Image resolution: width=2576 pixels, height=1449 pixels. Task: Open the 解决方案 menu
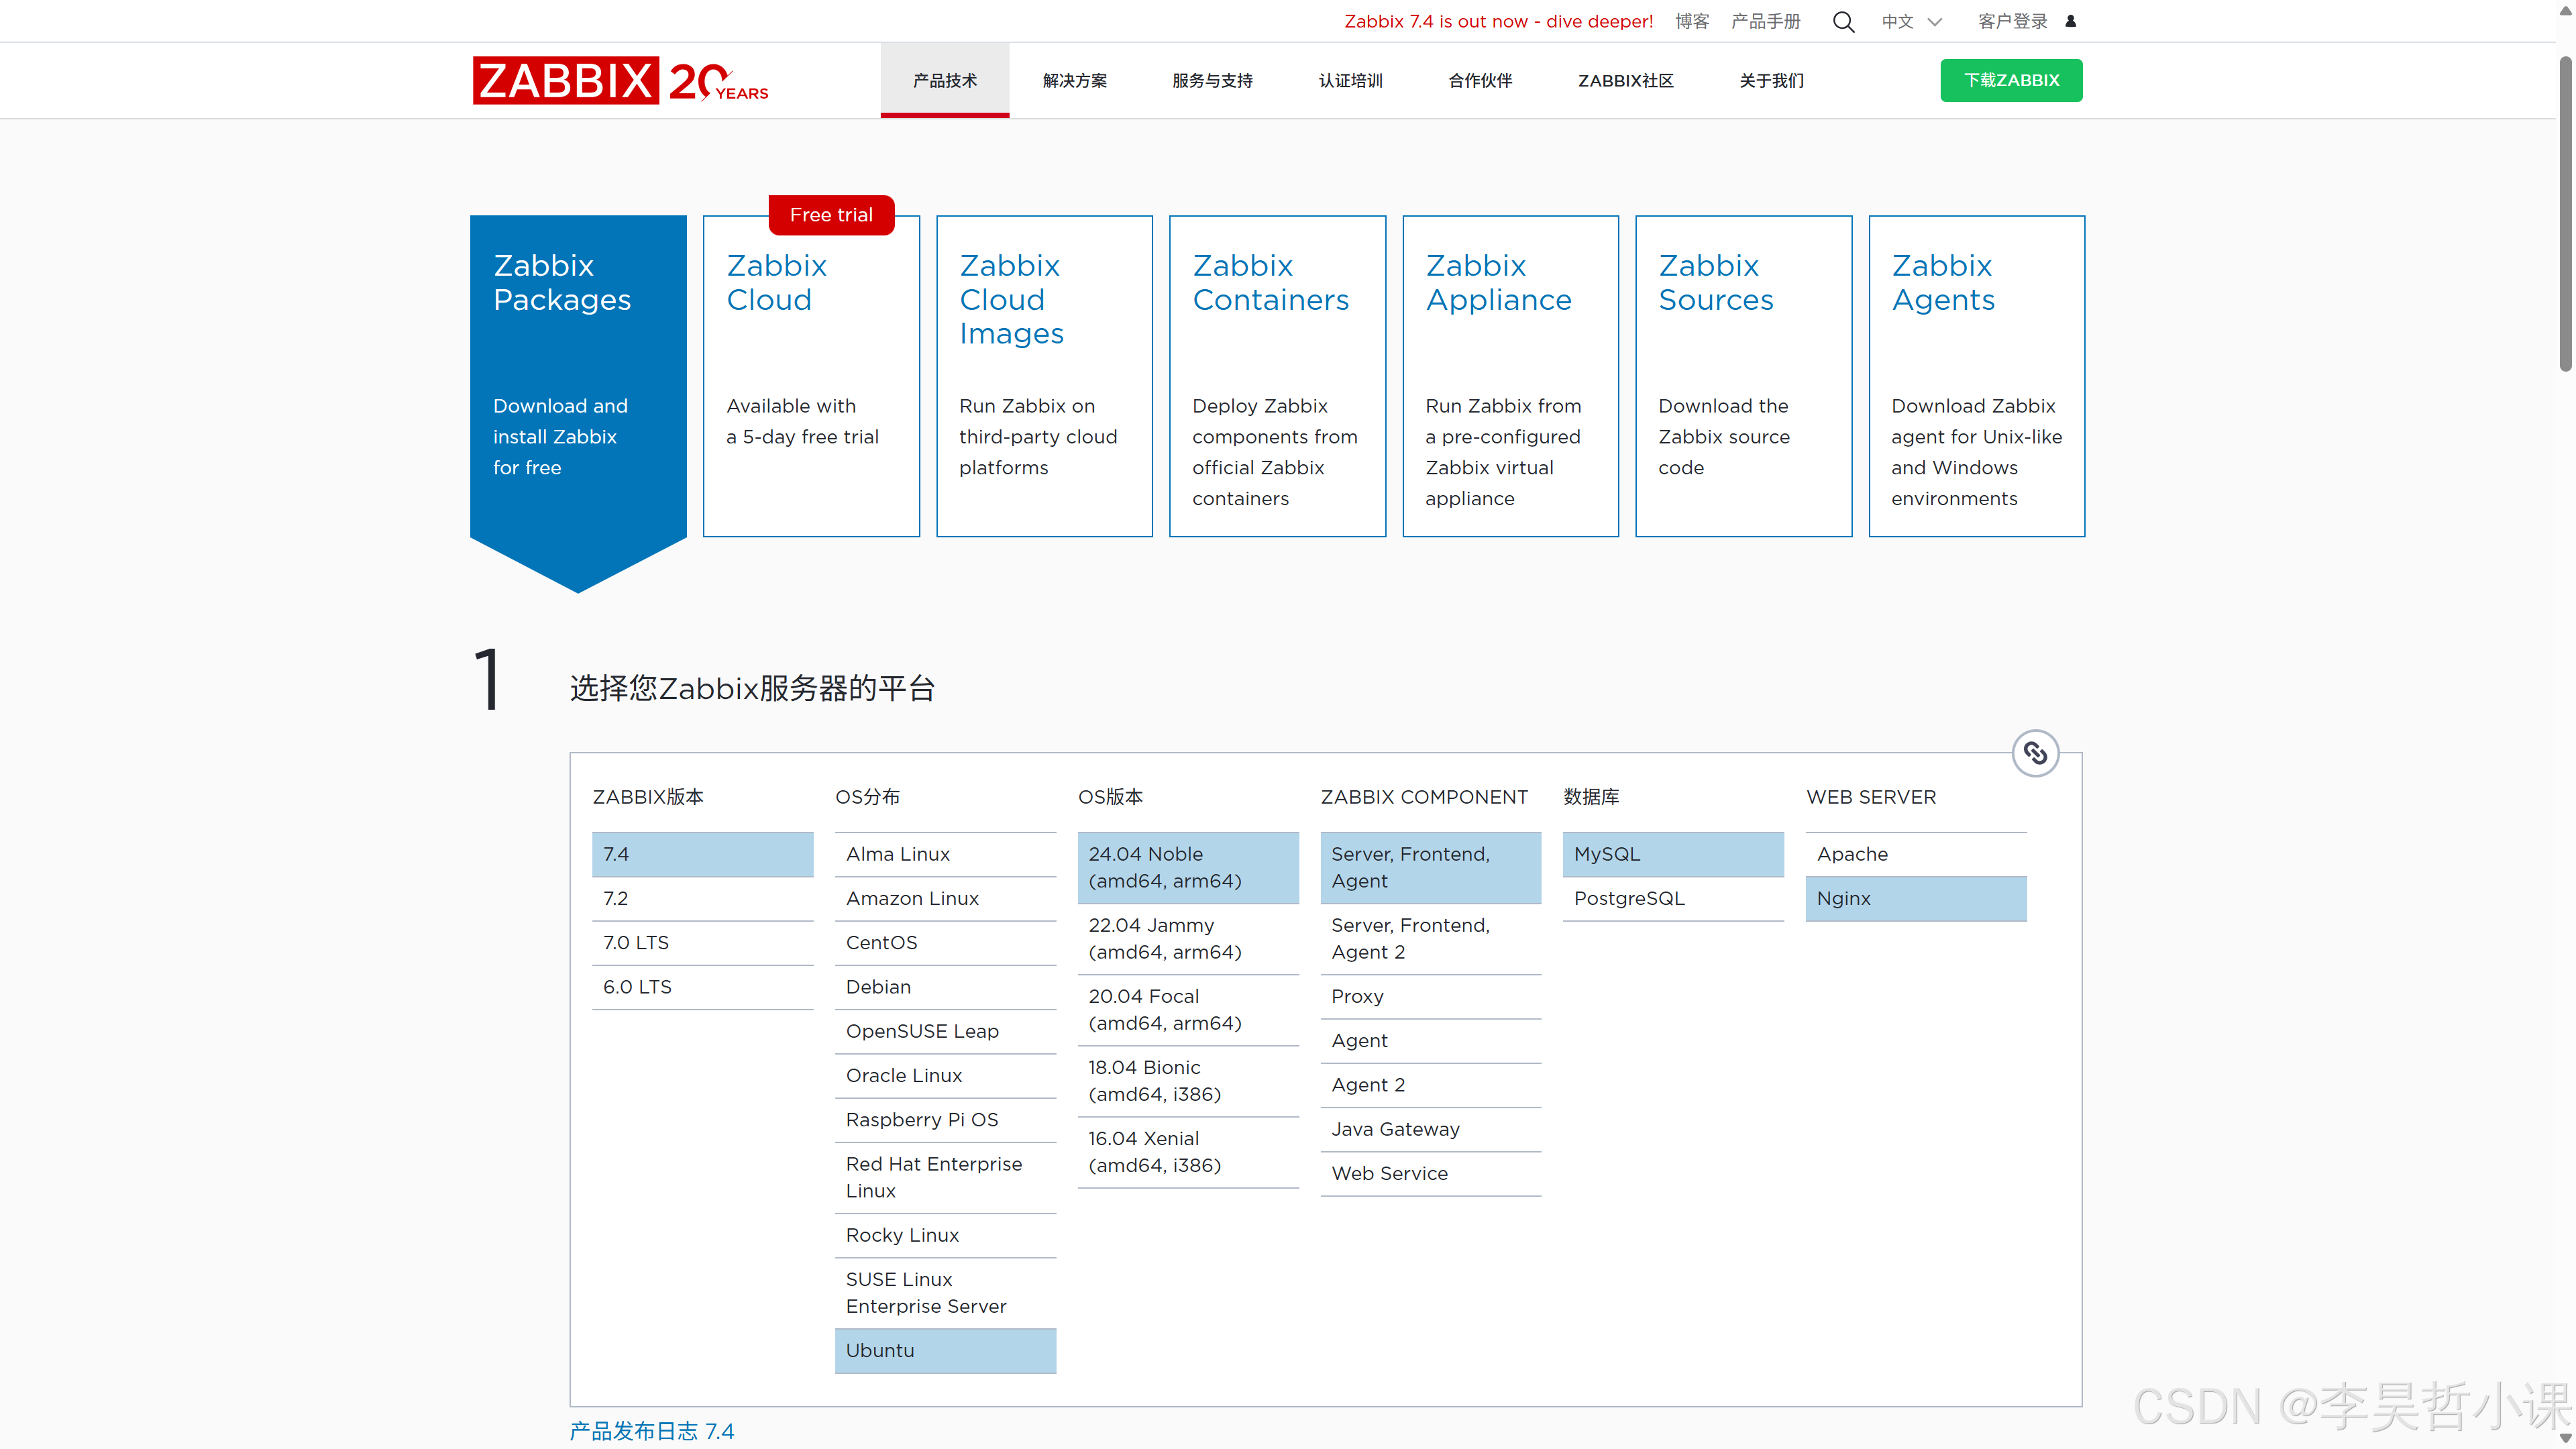coord(1075,80)
